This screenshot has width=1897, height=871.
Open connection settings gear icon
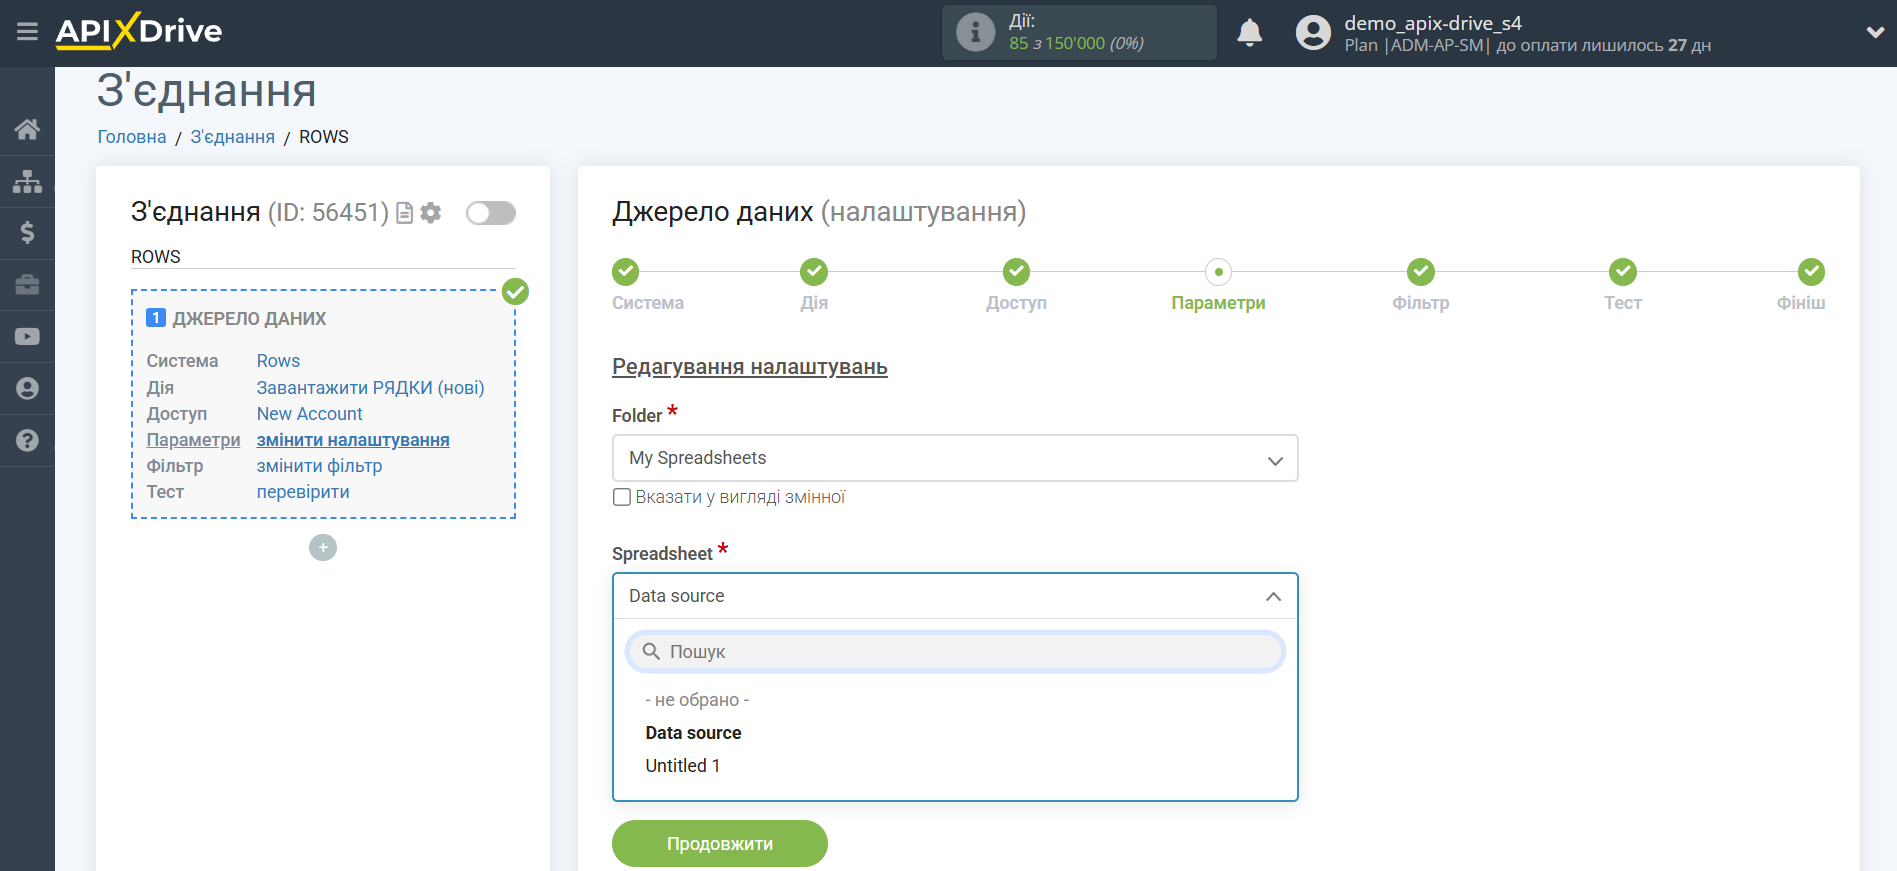coord(430,213)
